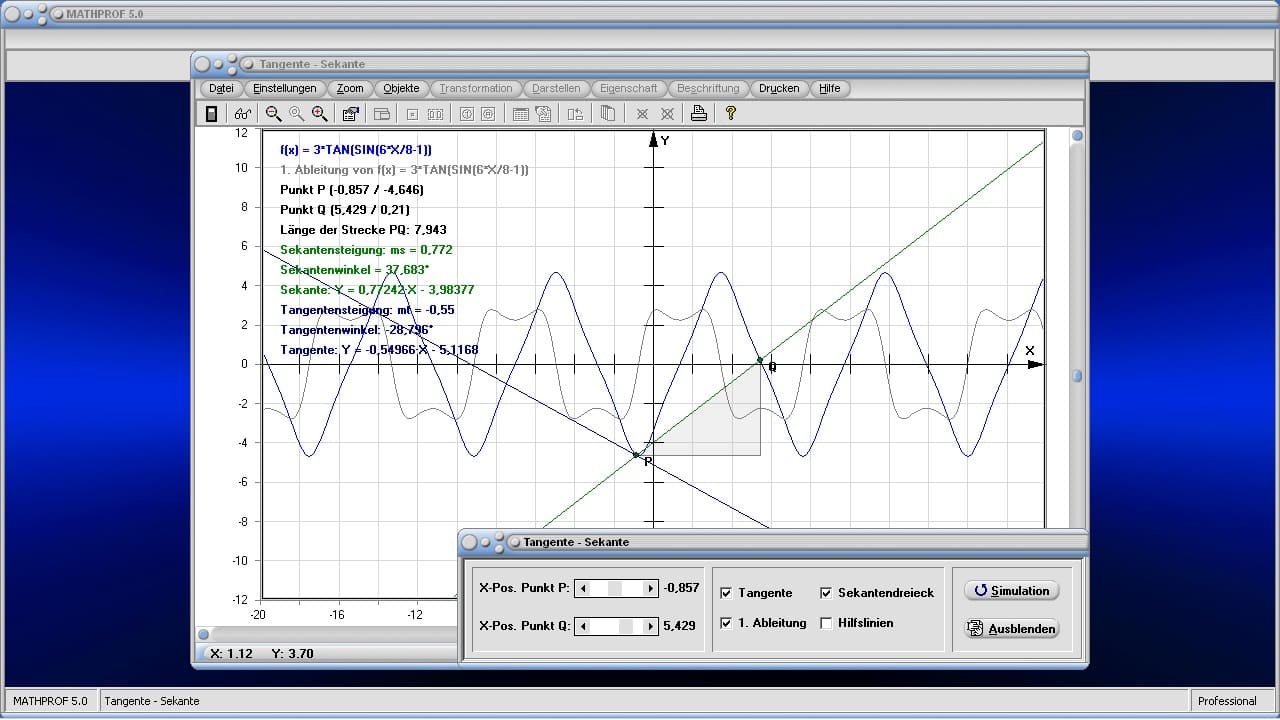Click the plain magnifier reset zoom icon
Screen dimensions: 1280x720
point(296,114)
